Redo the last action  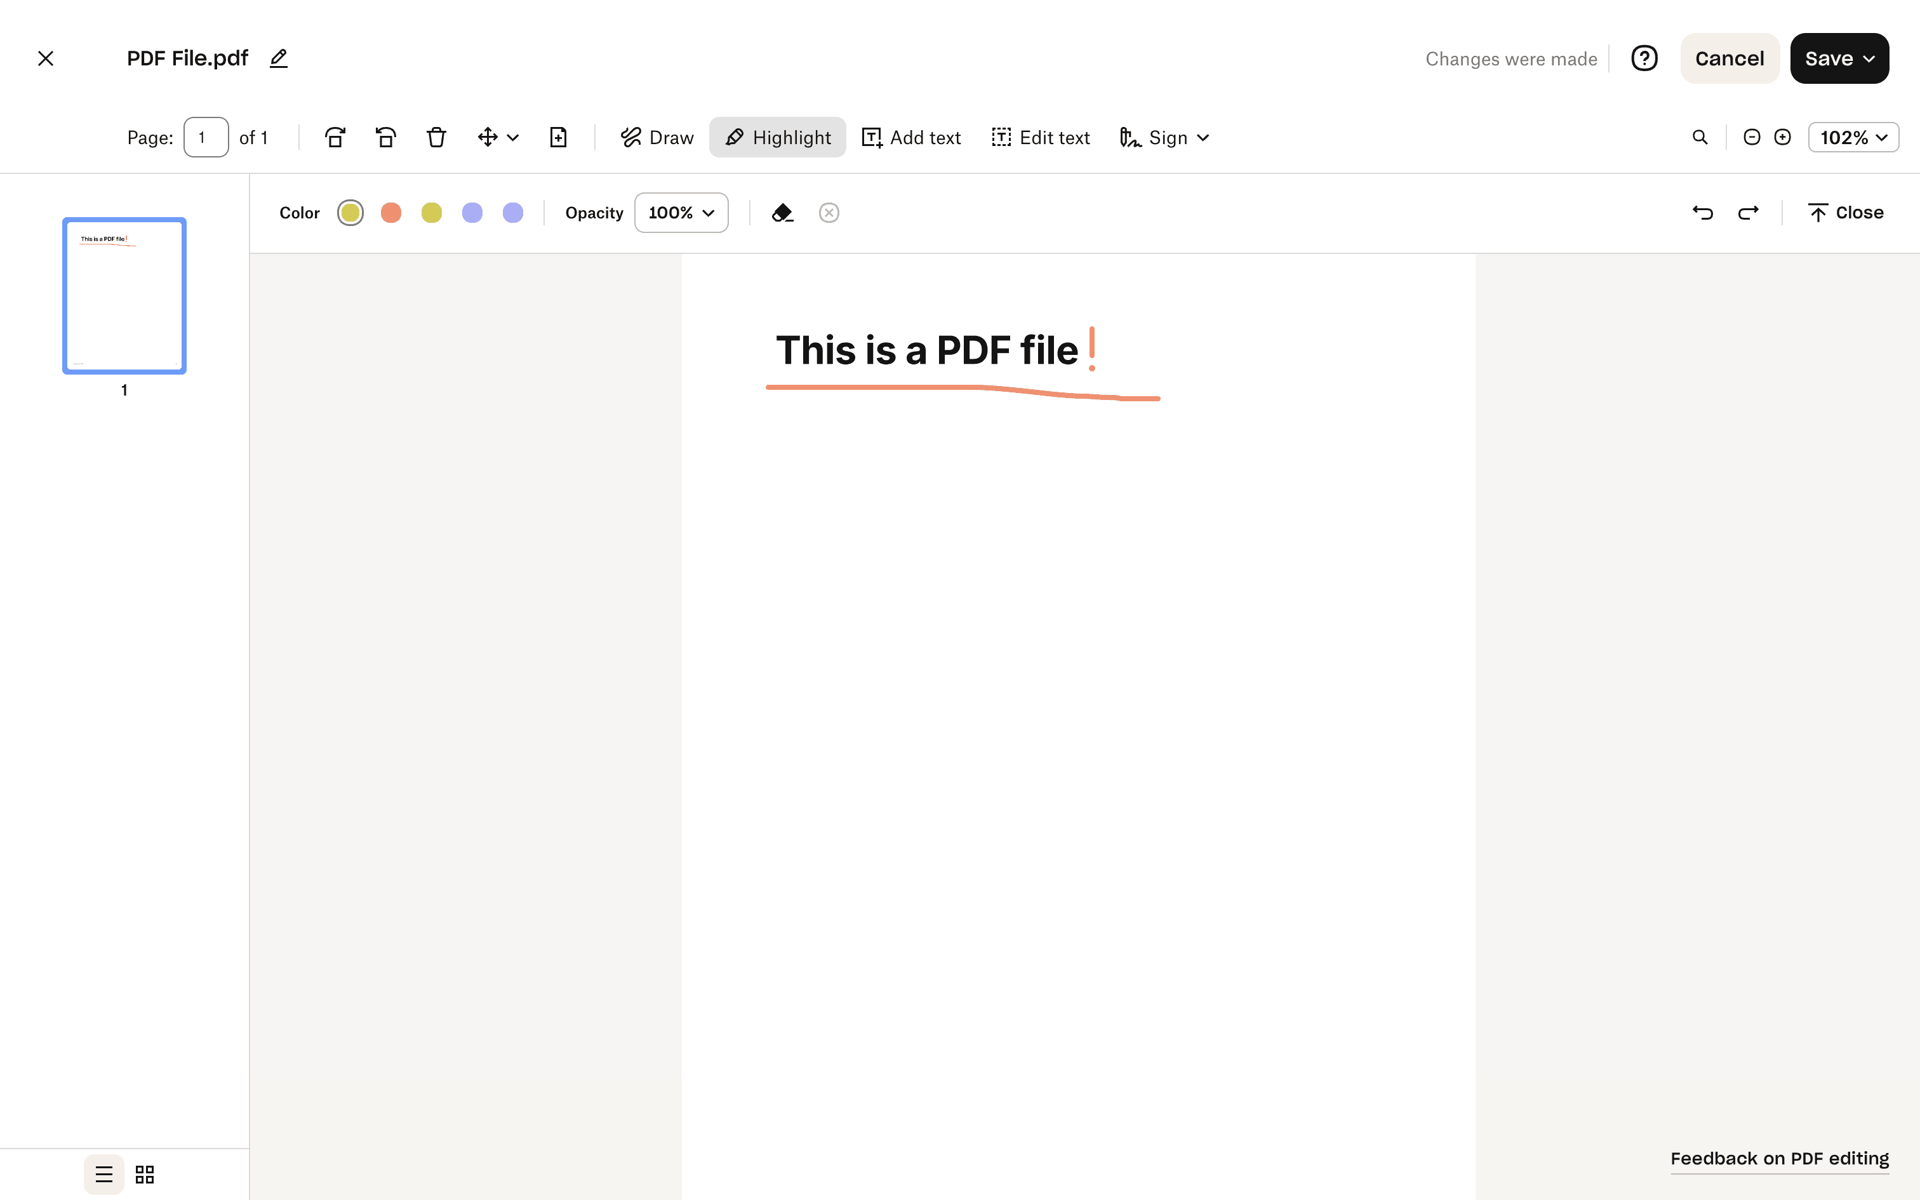coord(1748,213)
